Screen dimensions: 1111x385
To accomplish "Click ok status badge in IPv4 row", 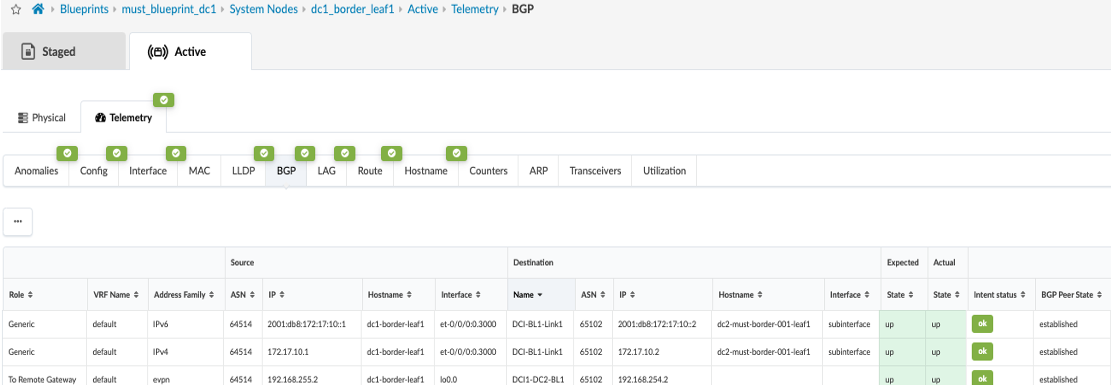I will point(982,351).
